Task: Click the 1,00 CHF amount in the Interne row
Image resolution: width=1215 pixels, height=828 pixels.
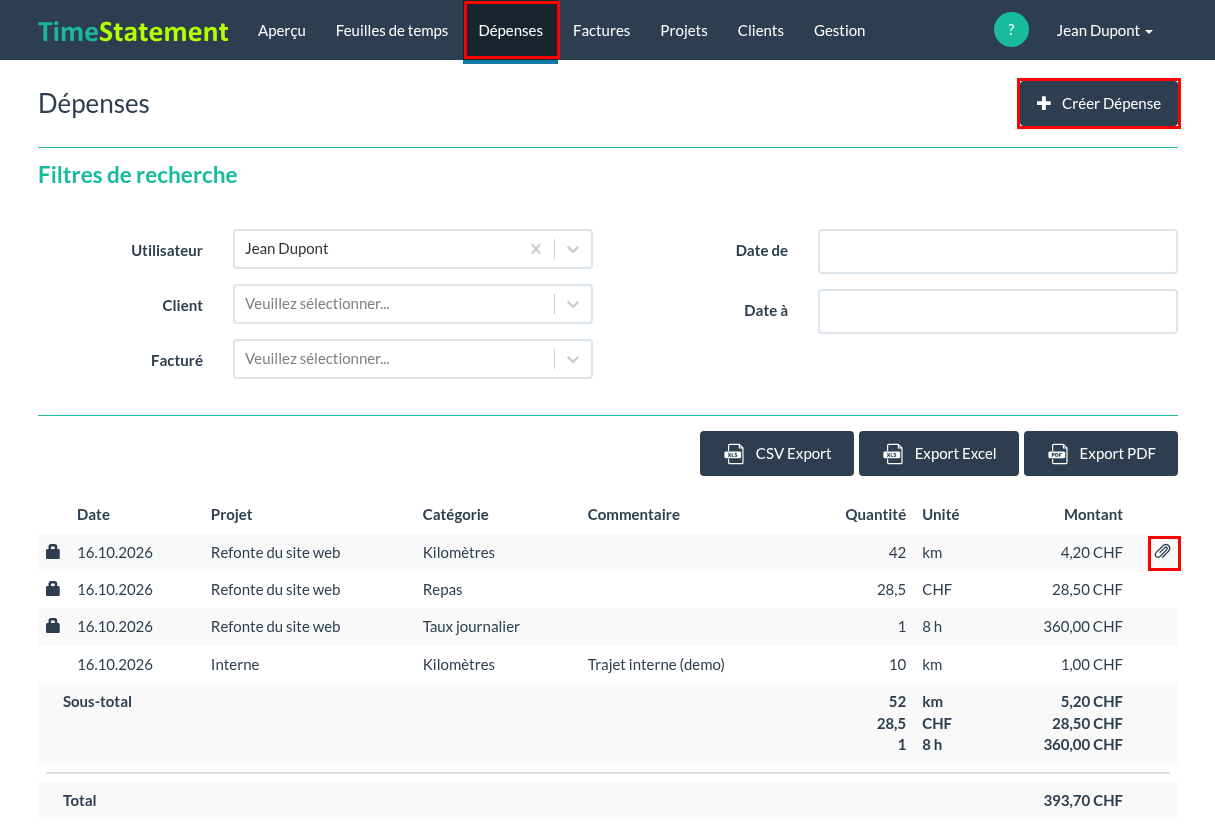Action: click(x=1092, y=665)
